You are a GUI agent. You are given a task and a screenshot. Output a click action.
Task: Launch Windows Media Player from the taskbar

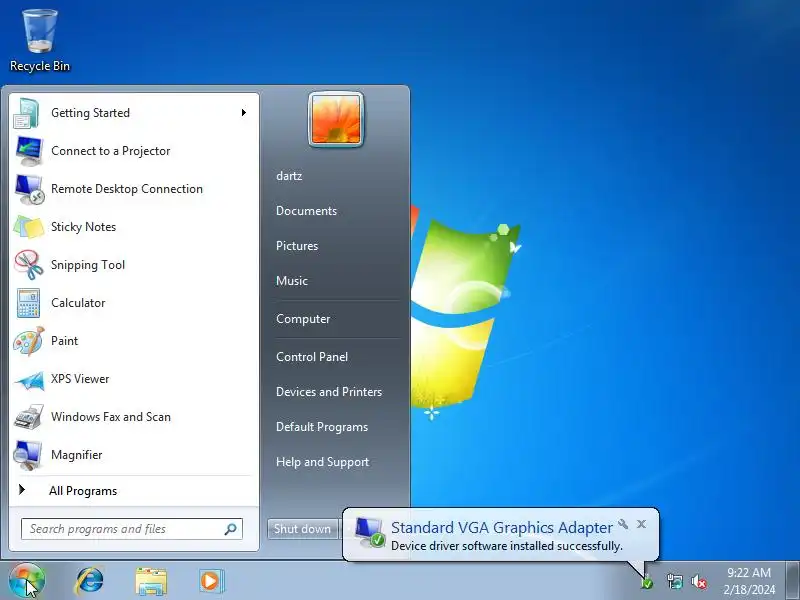[210, 581]
